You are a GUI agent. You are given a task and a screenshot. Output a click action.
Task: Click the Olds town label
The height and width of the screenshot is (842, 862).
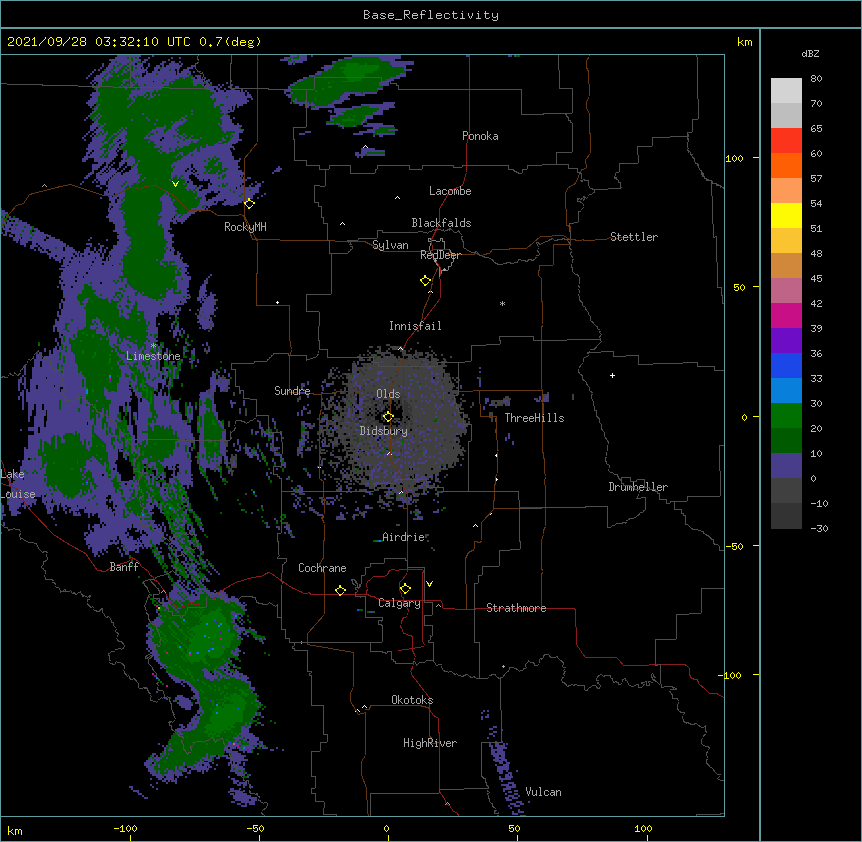388,394
